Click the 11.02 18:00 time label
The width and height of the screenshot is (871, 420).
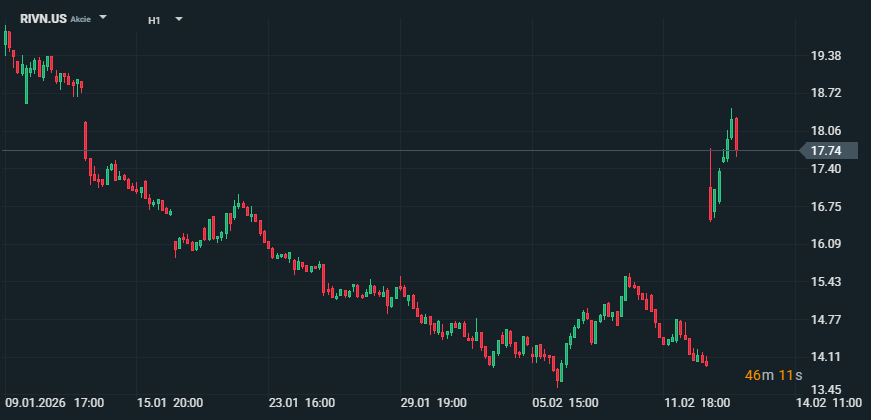[696, 403]
